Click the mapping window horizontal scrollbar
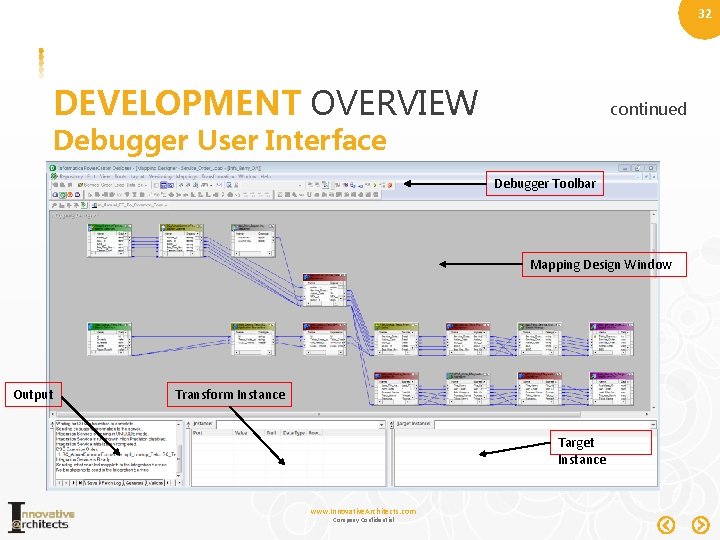 349,414
